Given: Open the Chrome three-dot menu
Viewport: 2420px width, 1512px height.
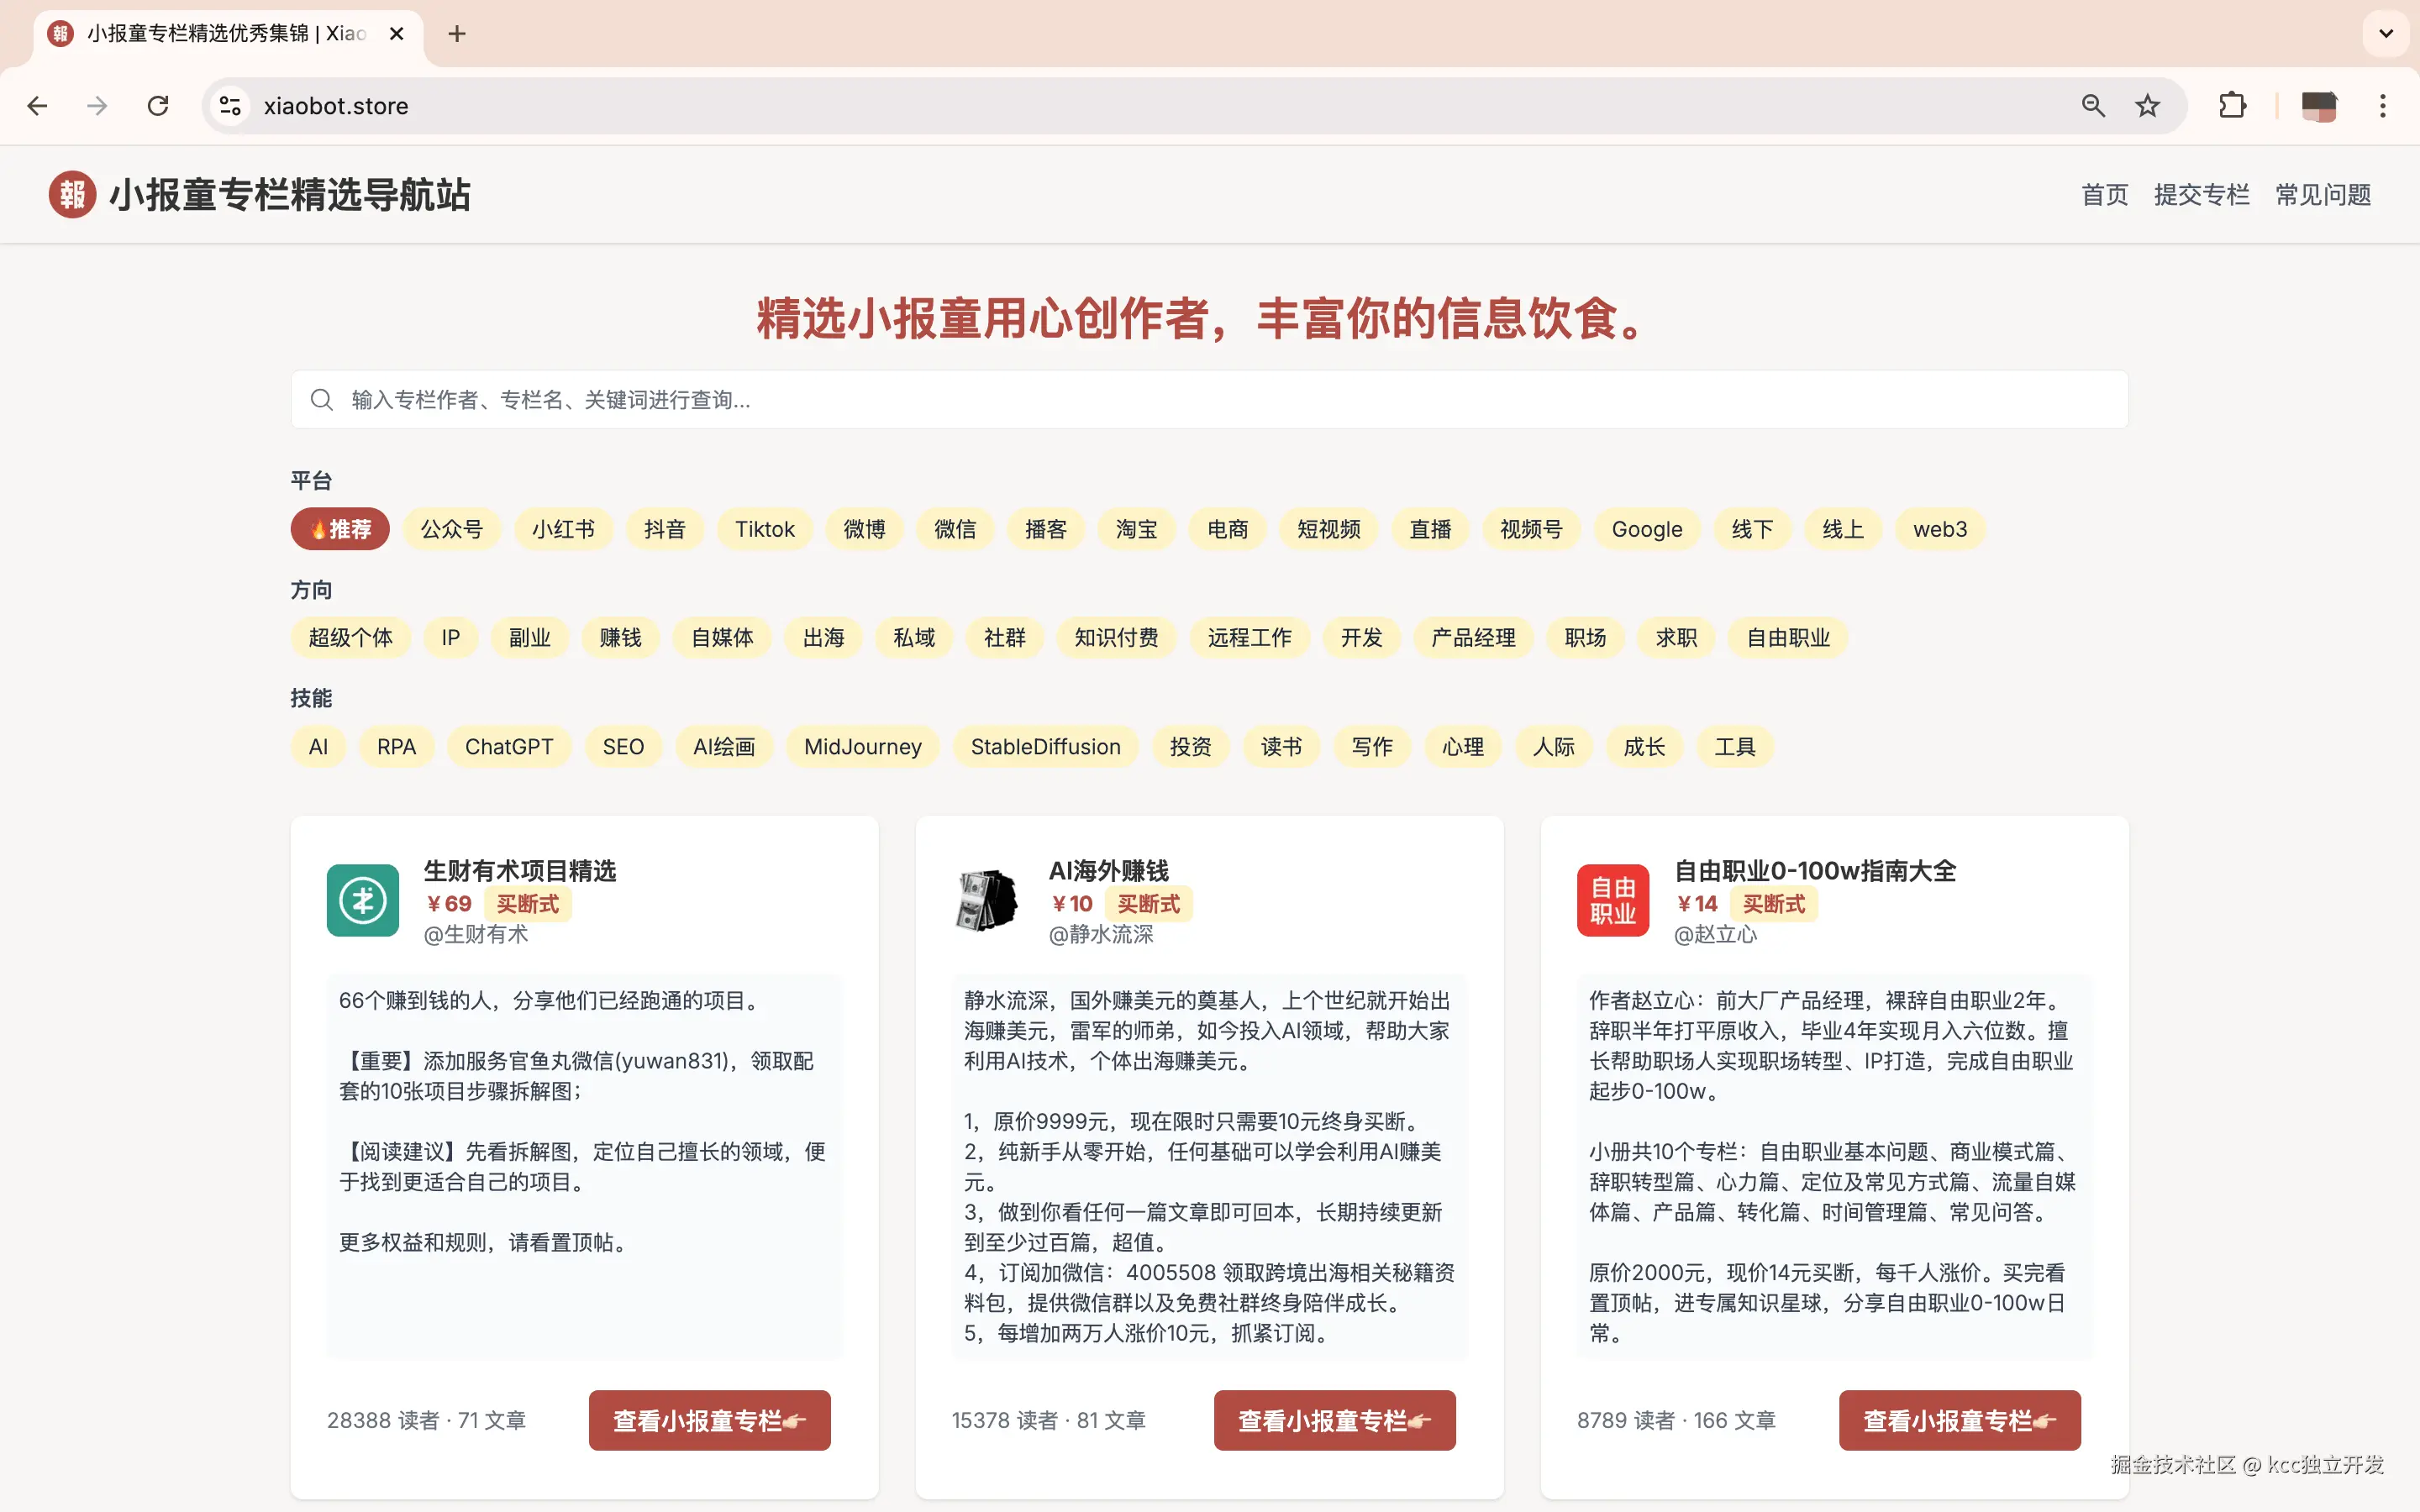Looking at the screenshot, I should click(2382, 106).
